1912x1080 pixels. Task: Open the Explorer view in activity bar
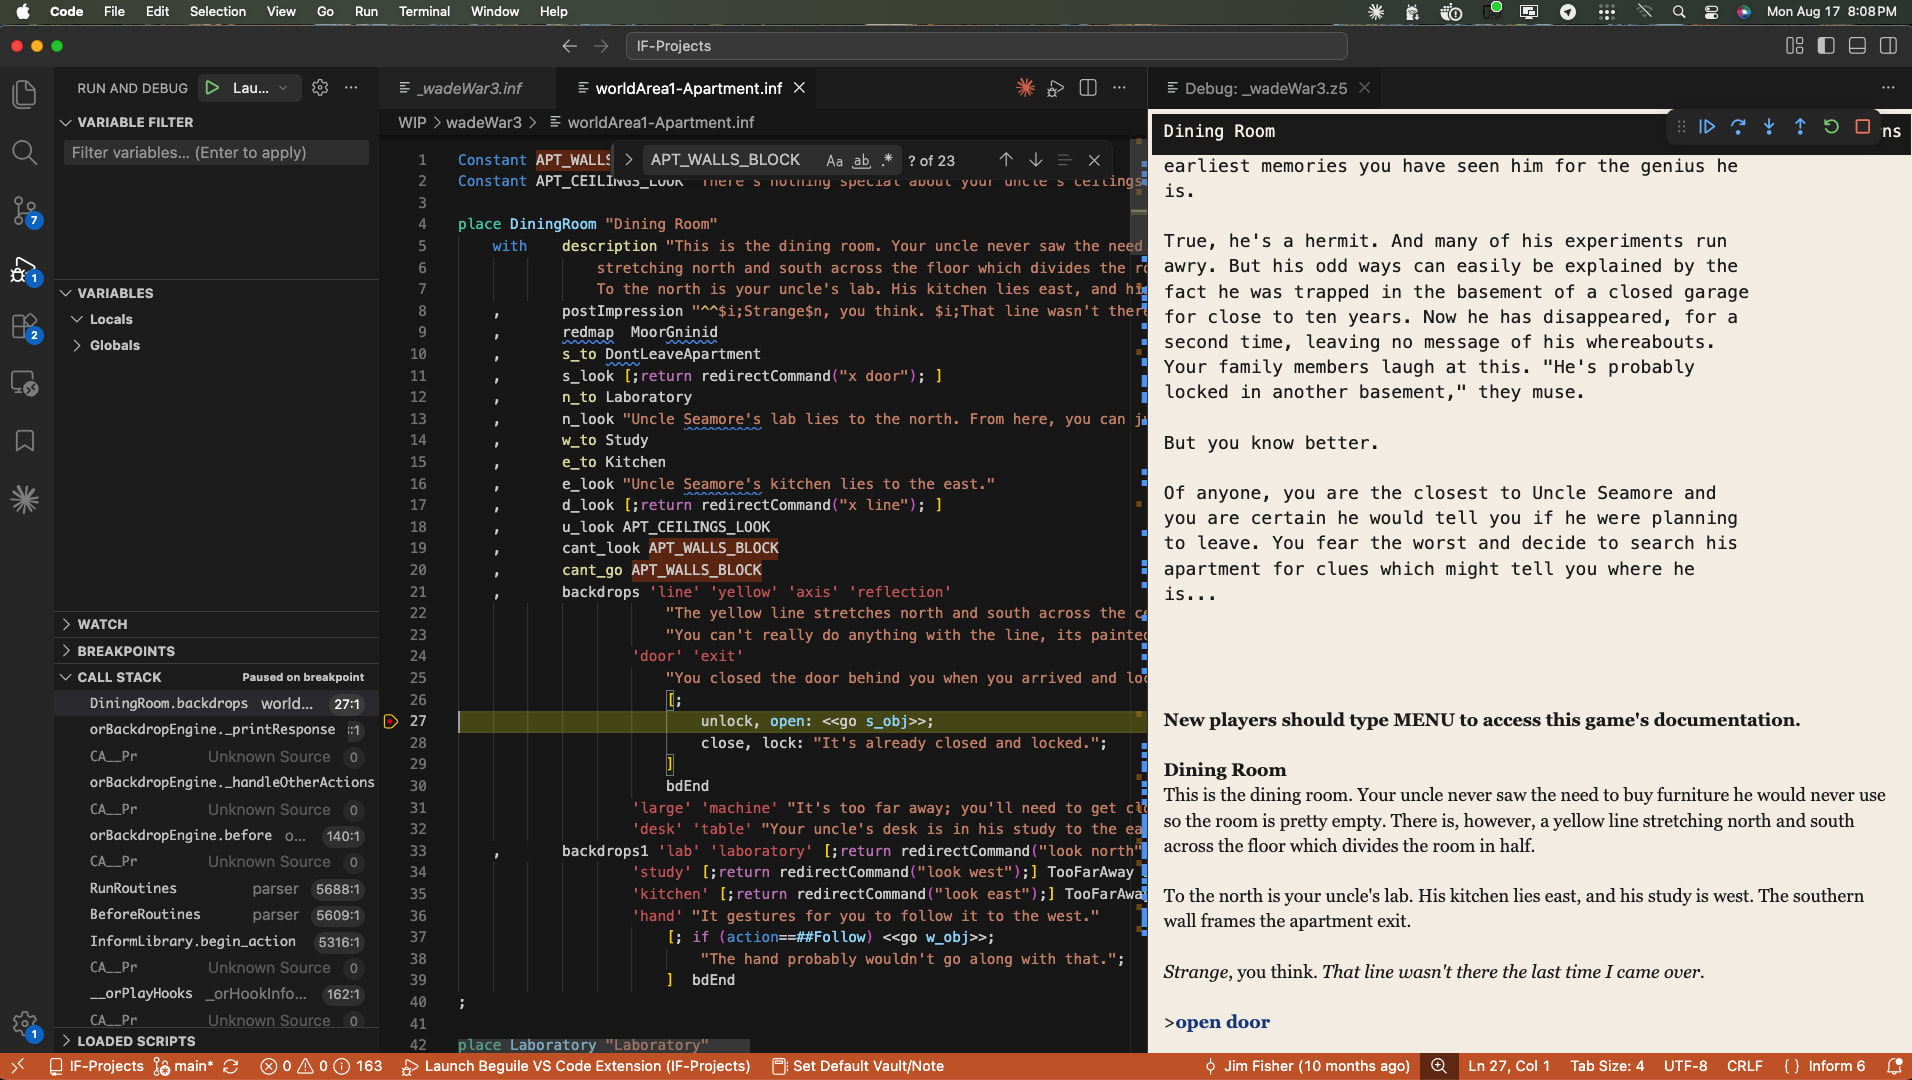pos(24,94)
